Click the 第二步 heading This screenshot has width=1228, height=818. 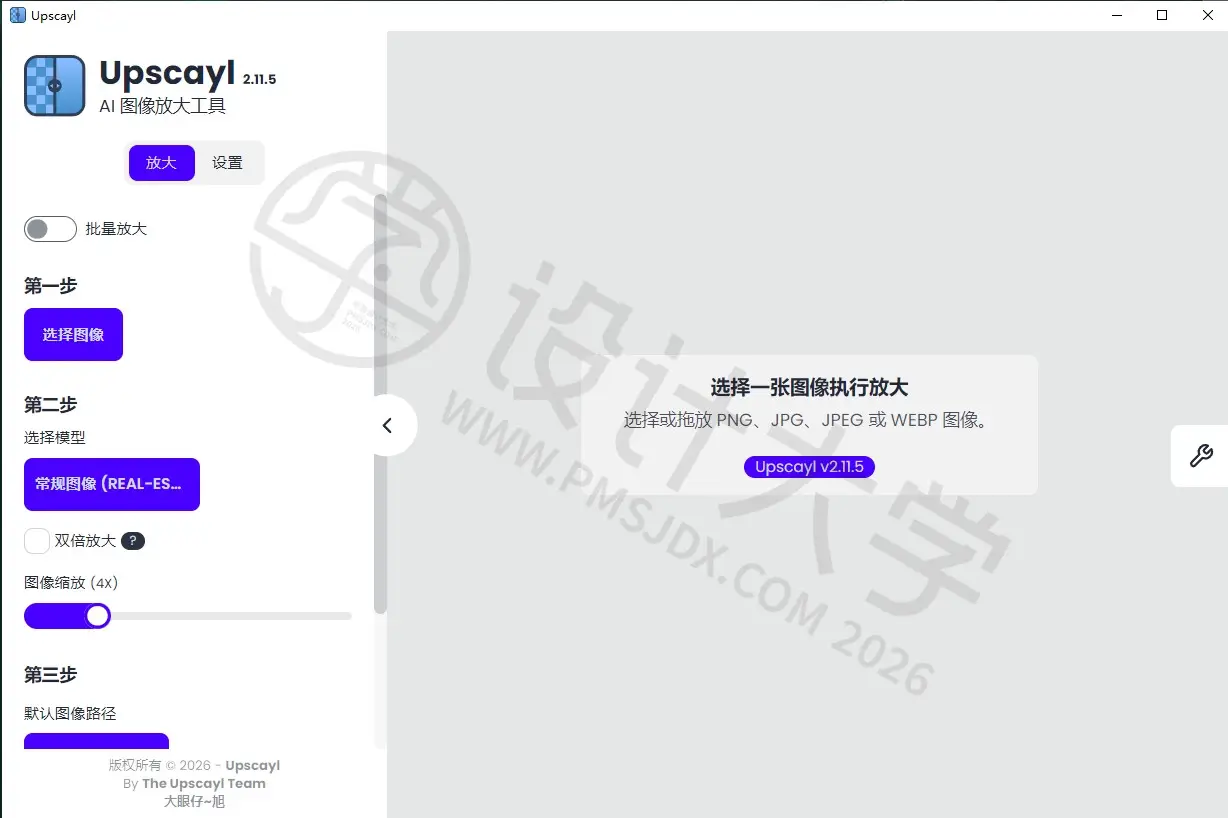click(50, 405)
